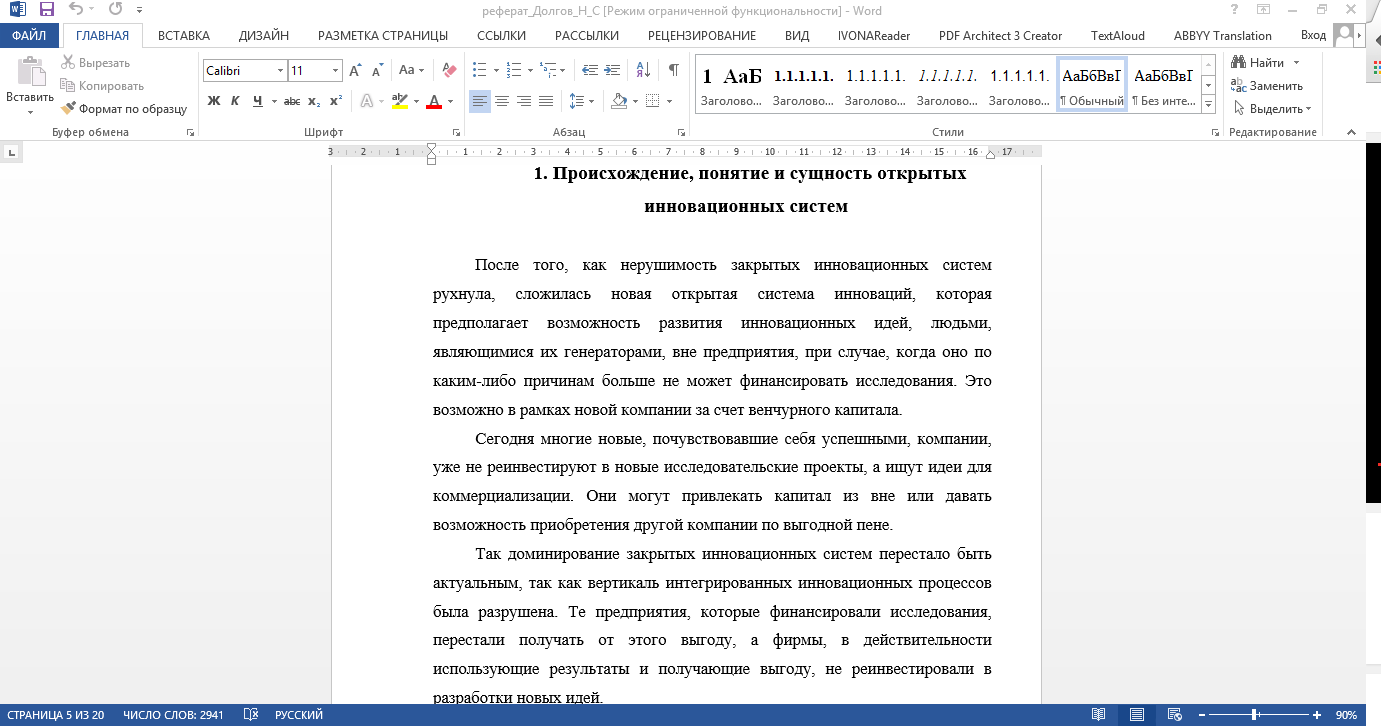Increase font size with grow font icon

point(356,71)
